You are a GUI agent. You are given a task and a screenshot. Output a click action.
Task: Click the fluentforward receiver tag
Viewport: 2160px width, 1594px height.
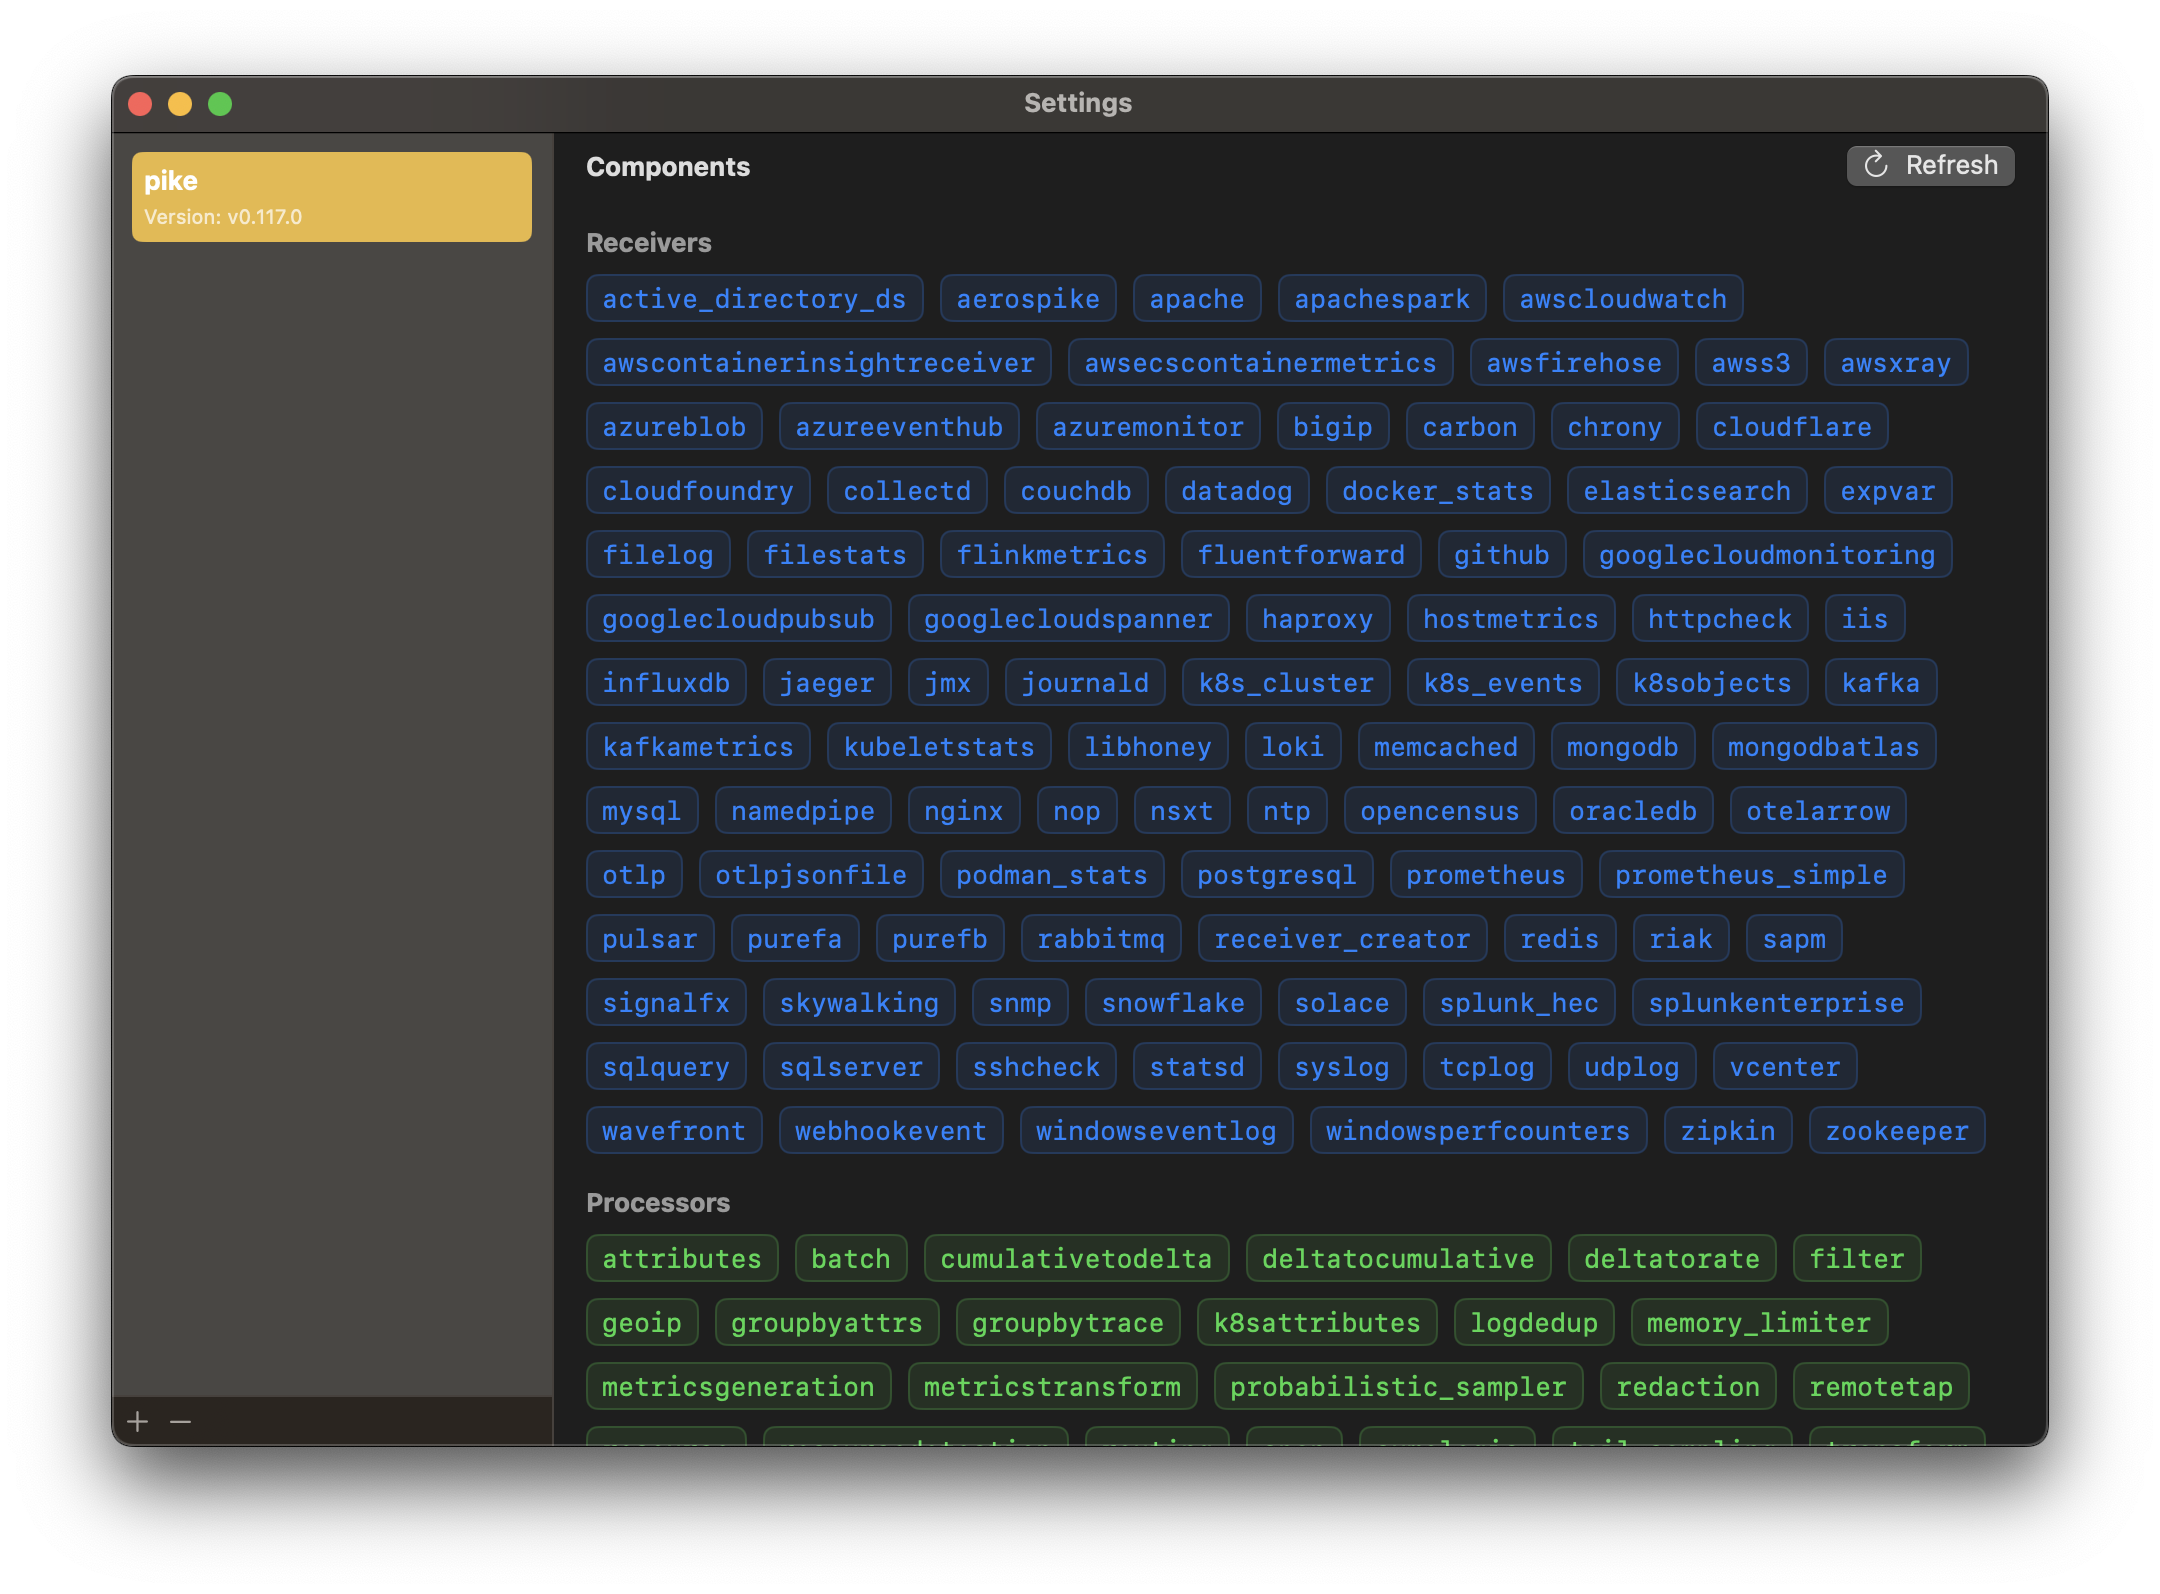[x=1301, y=555]
